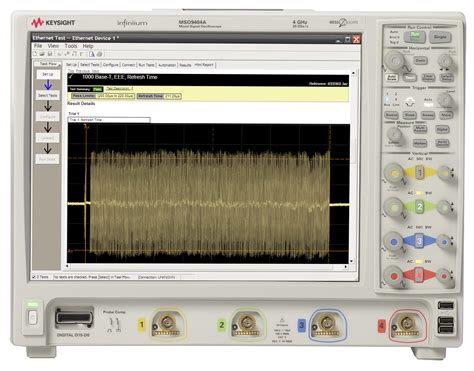
Task: Click the report's vertical scrollbar down arrow
Action: [352, 261]
